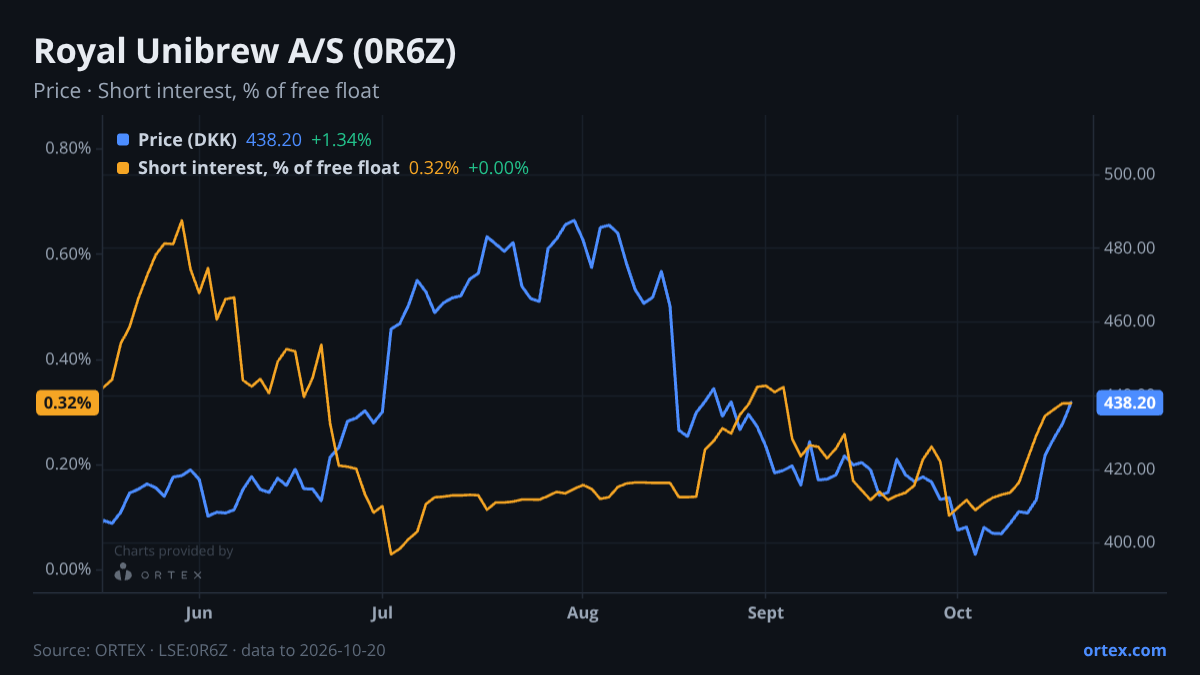Screen dimensions: 1200x675
Task: Click the 0.40% left axis label
Action: click(68, 359)
